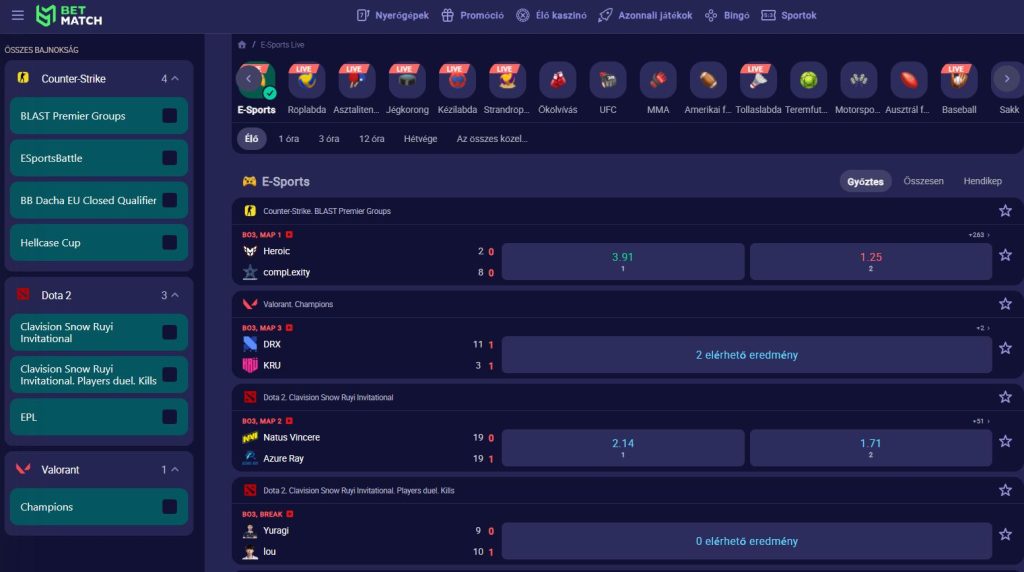Select Az összes közelgő time filter
The image size is (1024, 572).
coord(492,138)
